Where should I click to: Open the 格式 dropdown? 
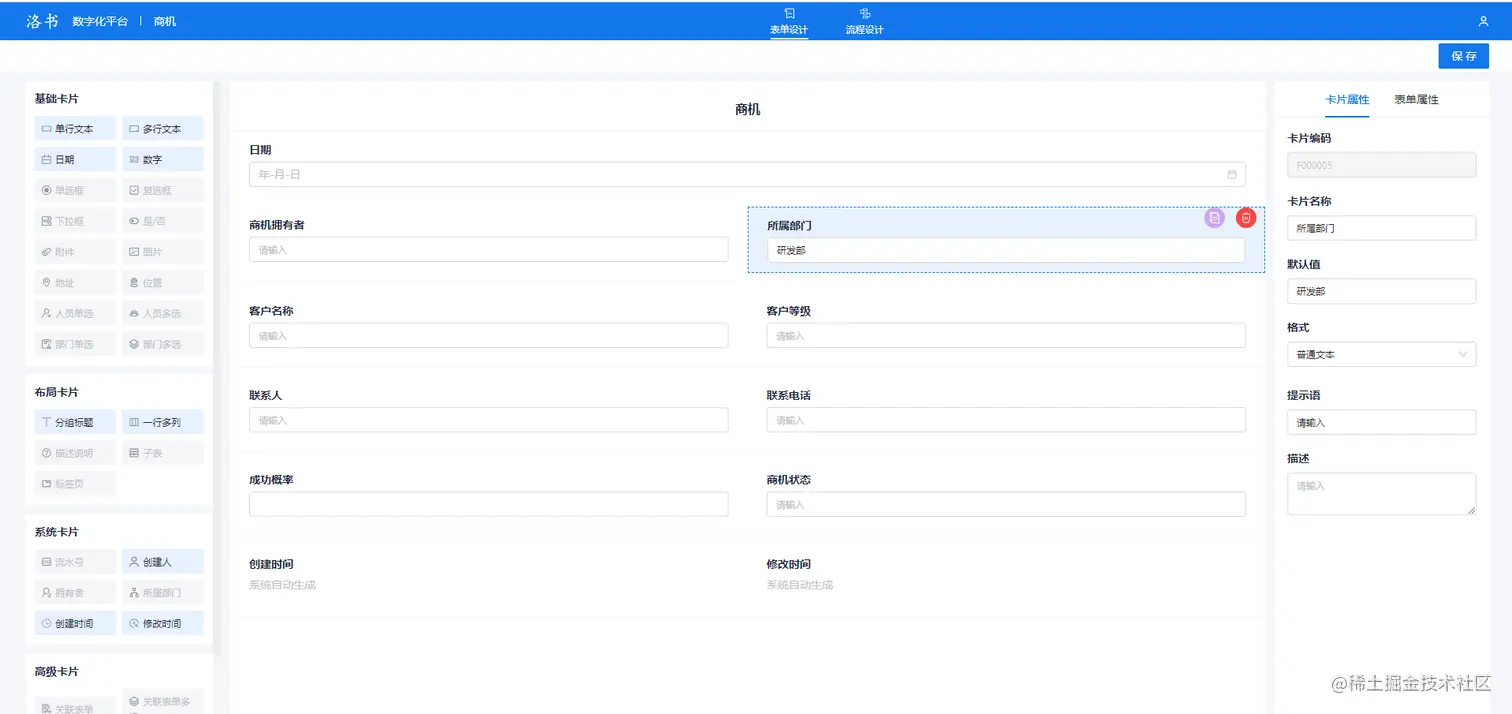pyautogui.click(x=1381, y=354)
